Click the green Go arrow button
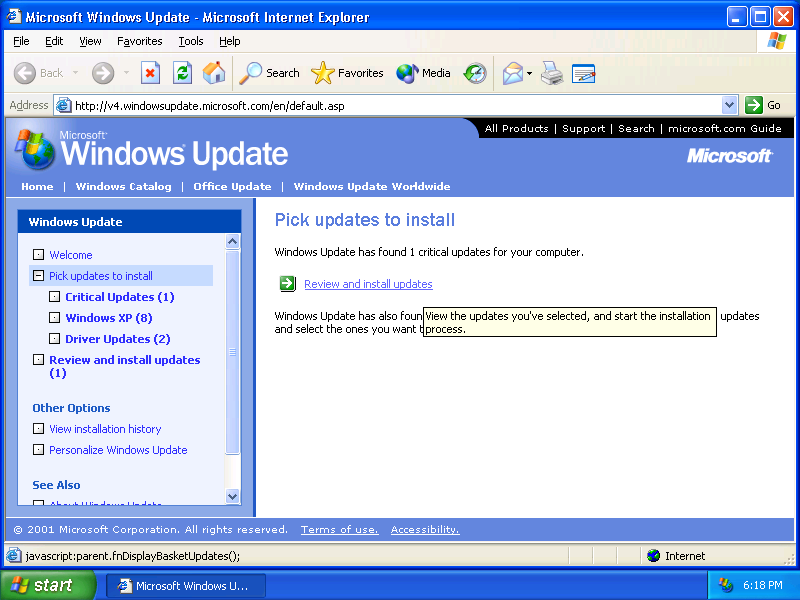The width and height of the screenshot is (800, 600). (x=754, y=105)
